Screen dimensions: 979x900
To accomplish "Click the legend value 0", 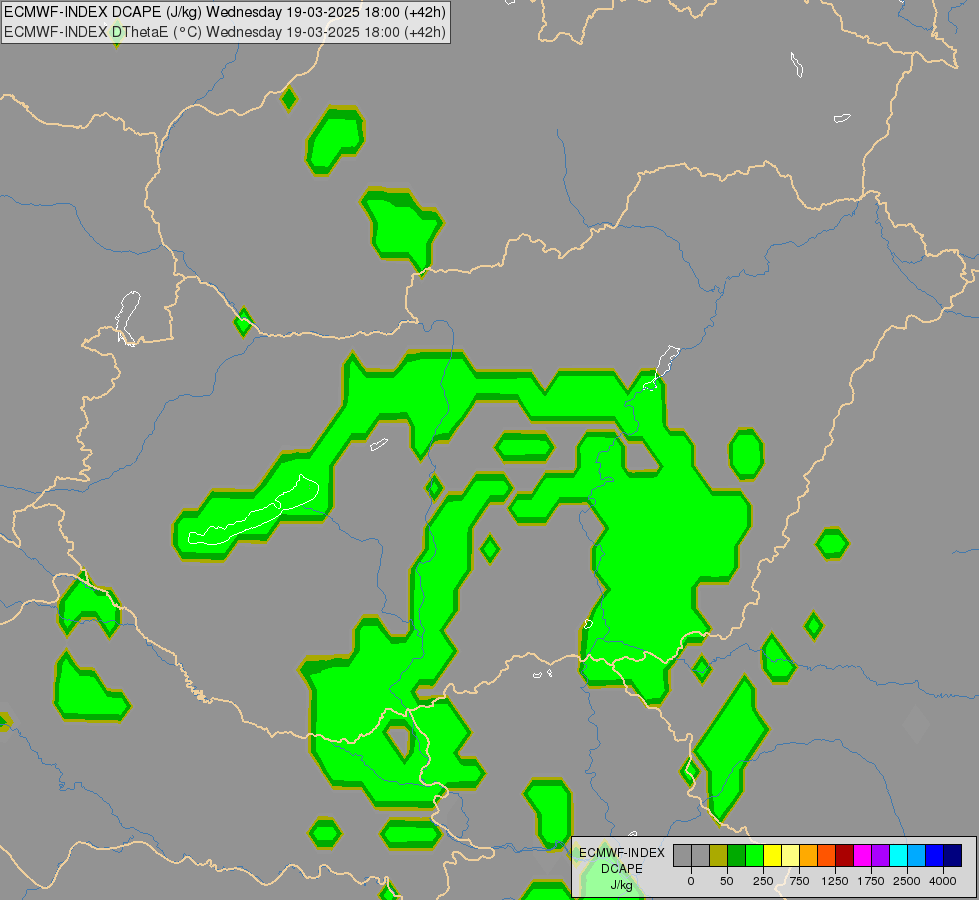I will point(691,881).
